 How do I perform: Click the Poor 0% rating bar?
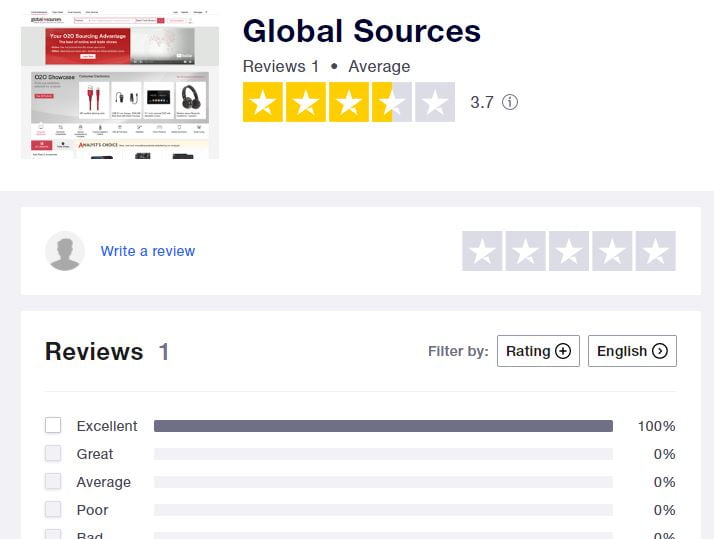[383, 510]
